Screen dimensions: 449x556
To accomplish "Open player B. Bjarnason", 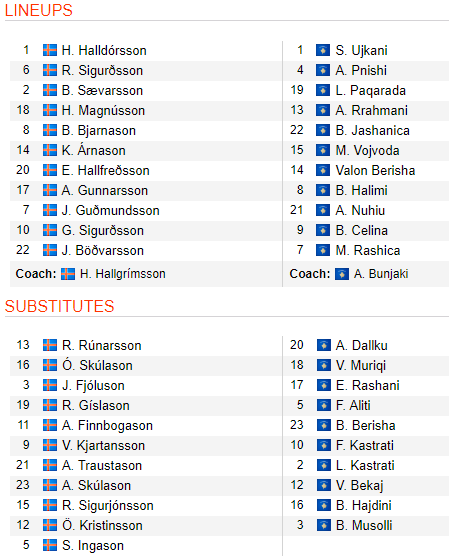I will [x=99, y=130].
